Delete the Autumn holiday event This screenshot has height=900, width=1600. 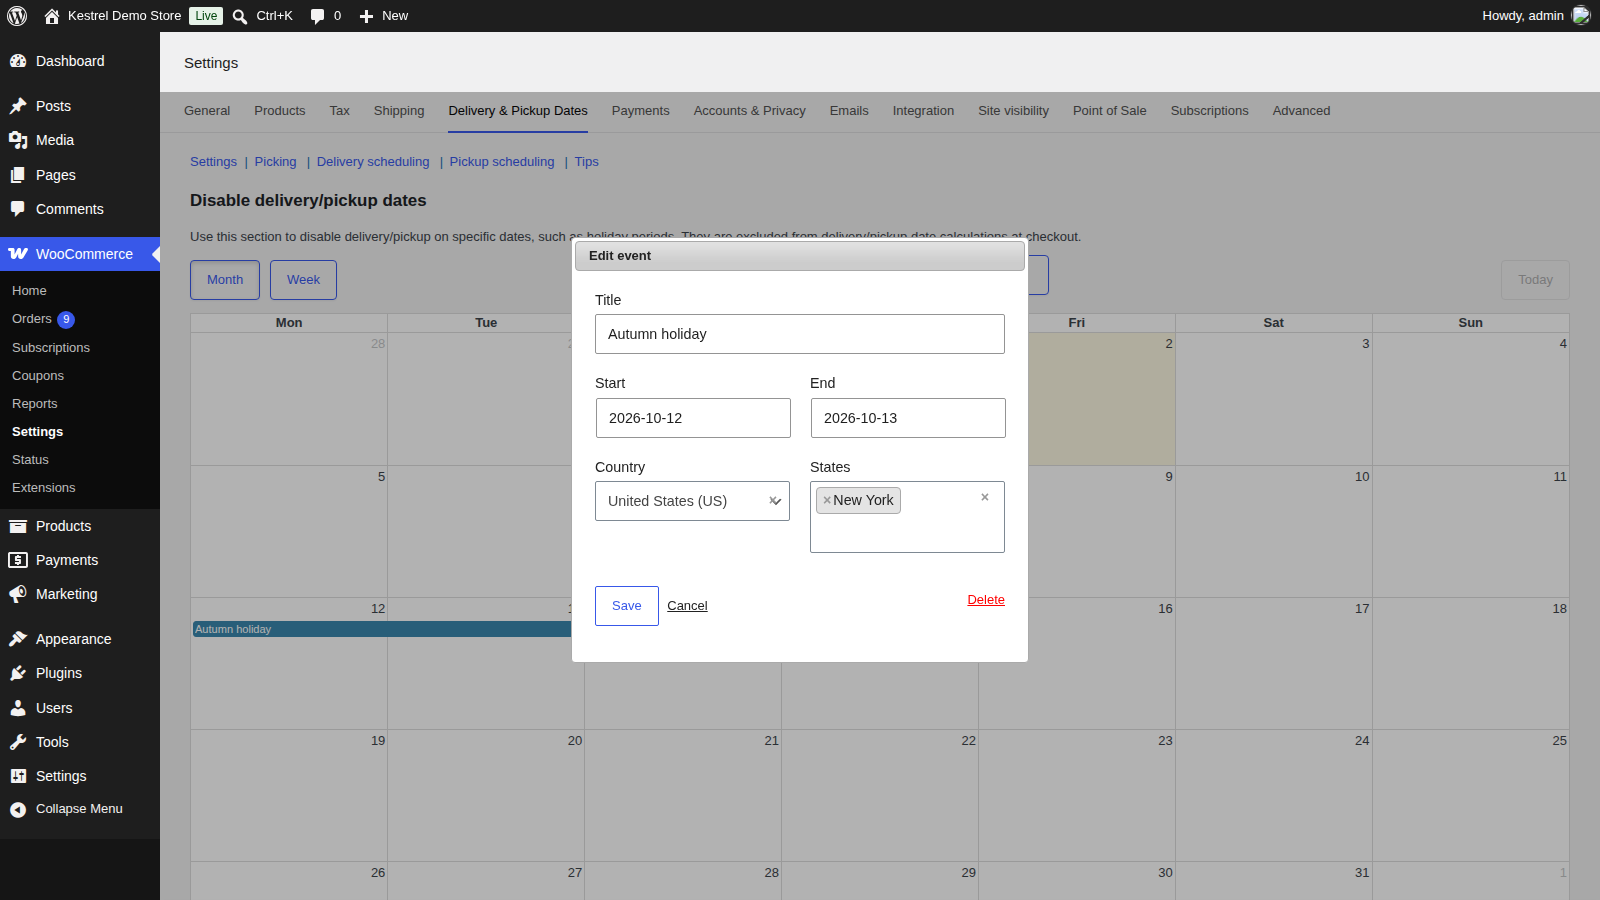click(986, 600)
